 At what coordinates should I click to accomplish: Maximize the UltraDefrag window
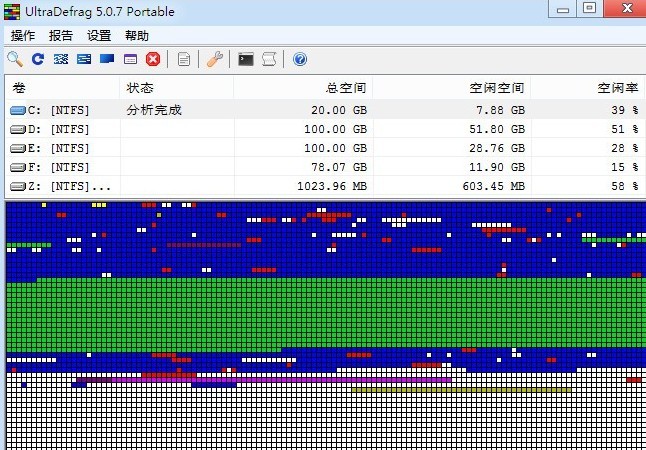pyautogui.click(x=590, y=9)
